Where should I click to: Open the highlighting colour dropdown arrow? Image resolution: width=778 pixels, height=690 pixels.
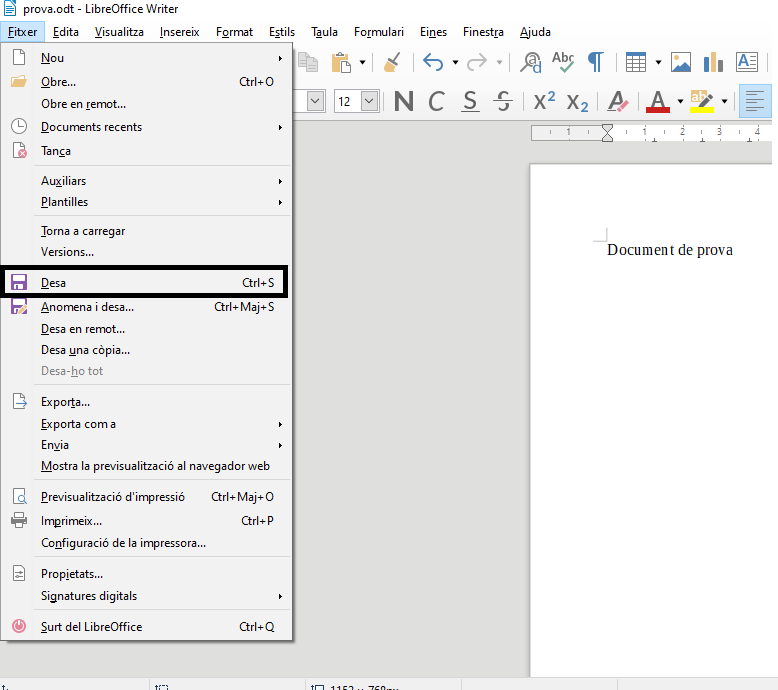(724, 102)
